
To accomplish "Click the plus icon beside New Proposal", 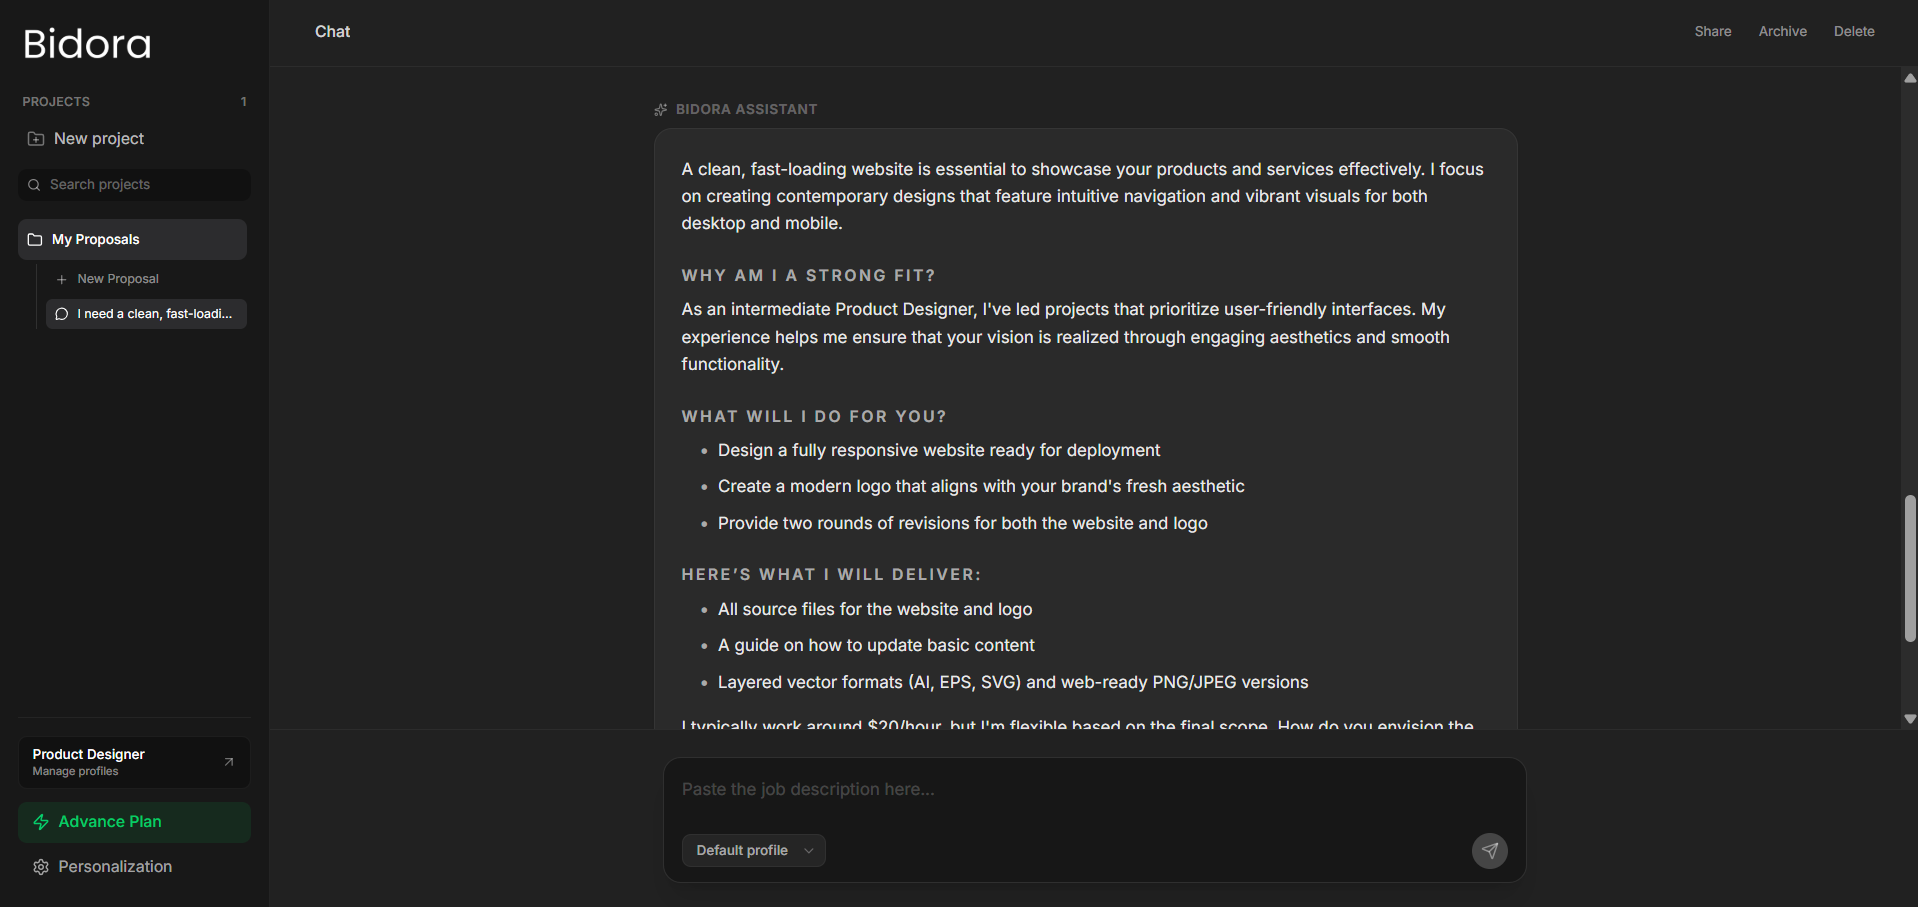I will pyautogui.click(x=62, y=280).
